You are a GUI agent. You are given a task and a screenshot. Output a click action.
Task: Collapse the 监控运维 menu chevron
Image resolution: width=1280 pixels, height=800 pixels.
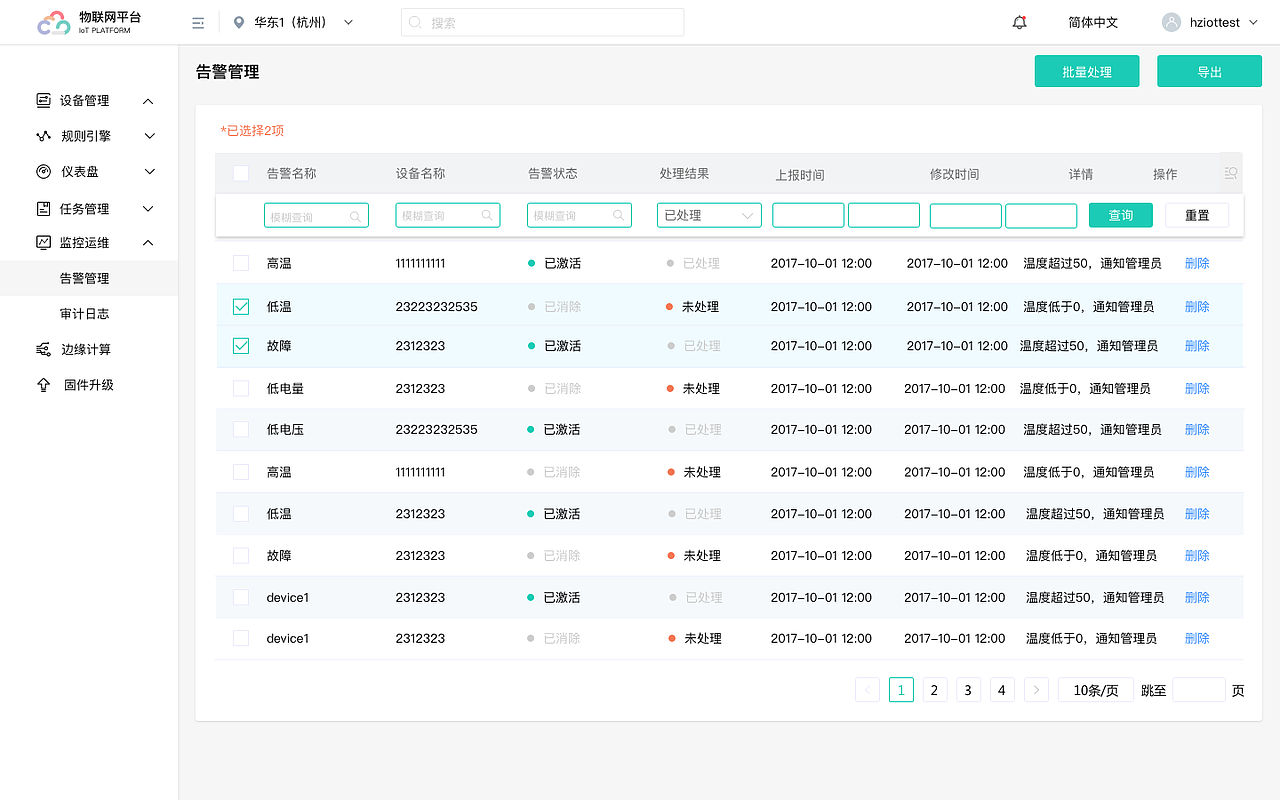(x=148, y=243)
